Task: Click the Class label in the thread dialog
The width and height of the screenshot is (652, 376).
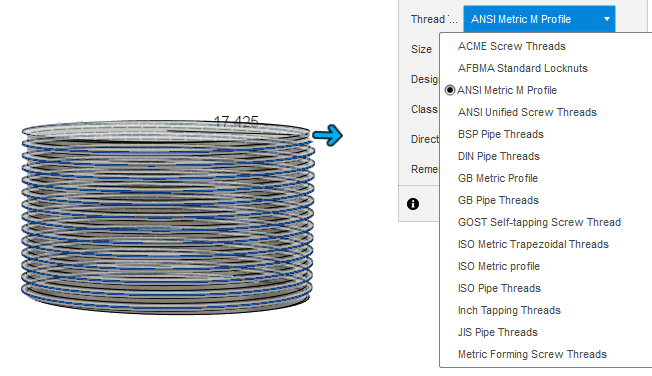Action: (x=424, y=109)
